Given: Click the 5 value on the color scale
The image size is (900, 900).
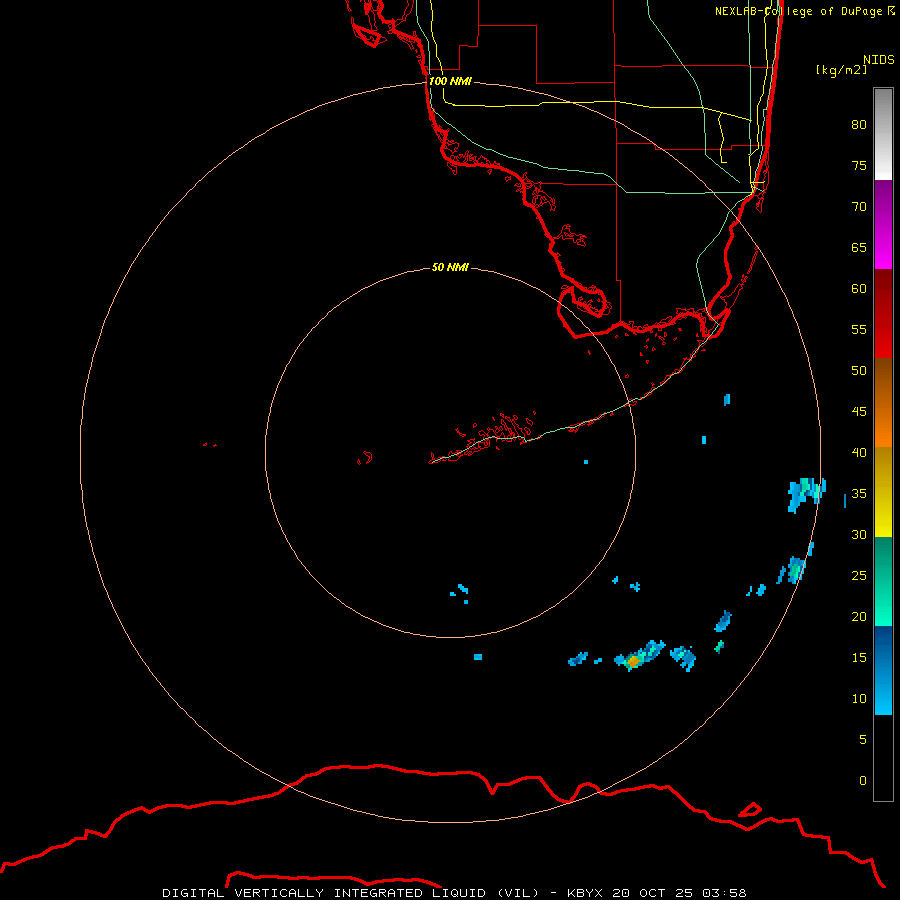Looking at the screenshot, I should click(x=863, y=739).
